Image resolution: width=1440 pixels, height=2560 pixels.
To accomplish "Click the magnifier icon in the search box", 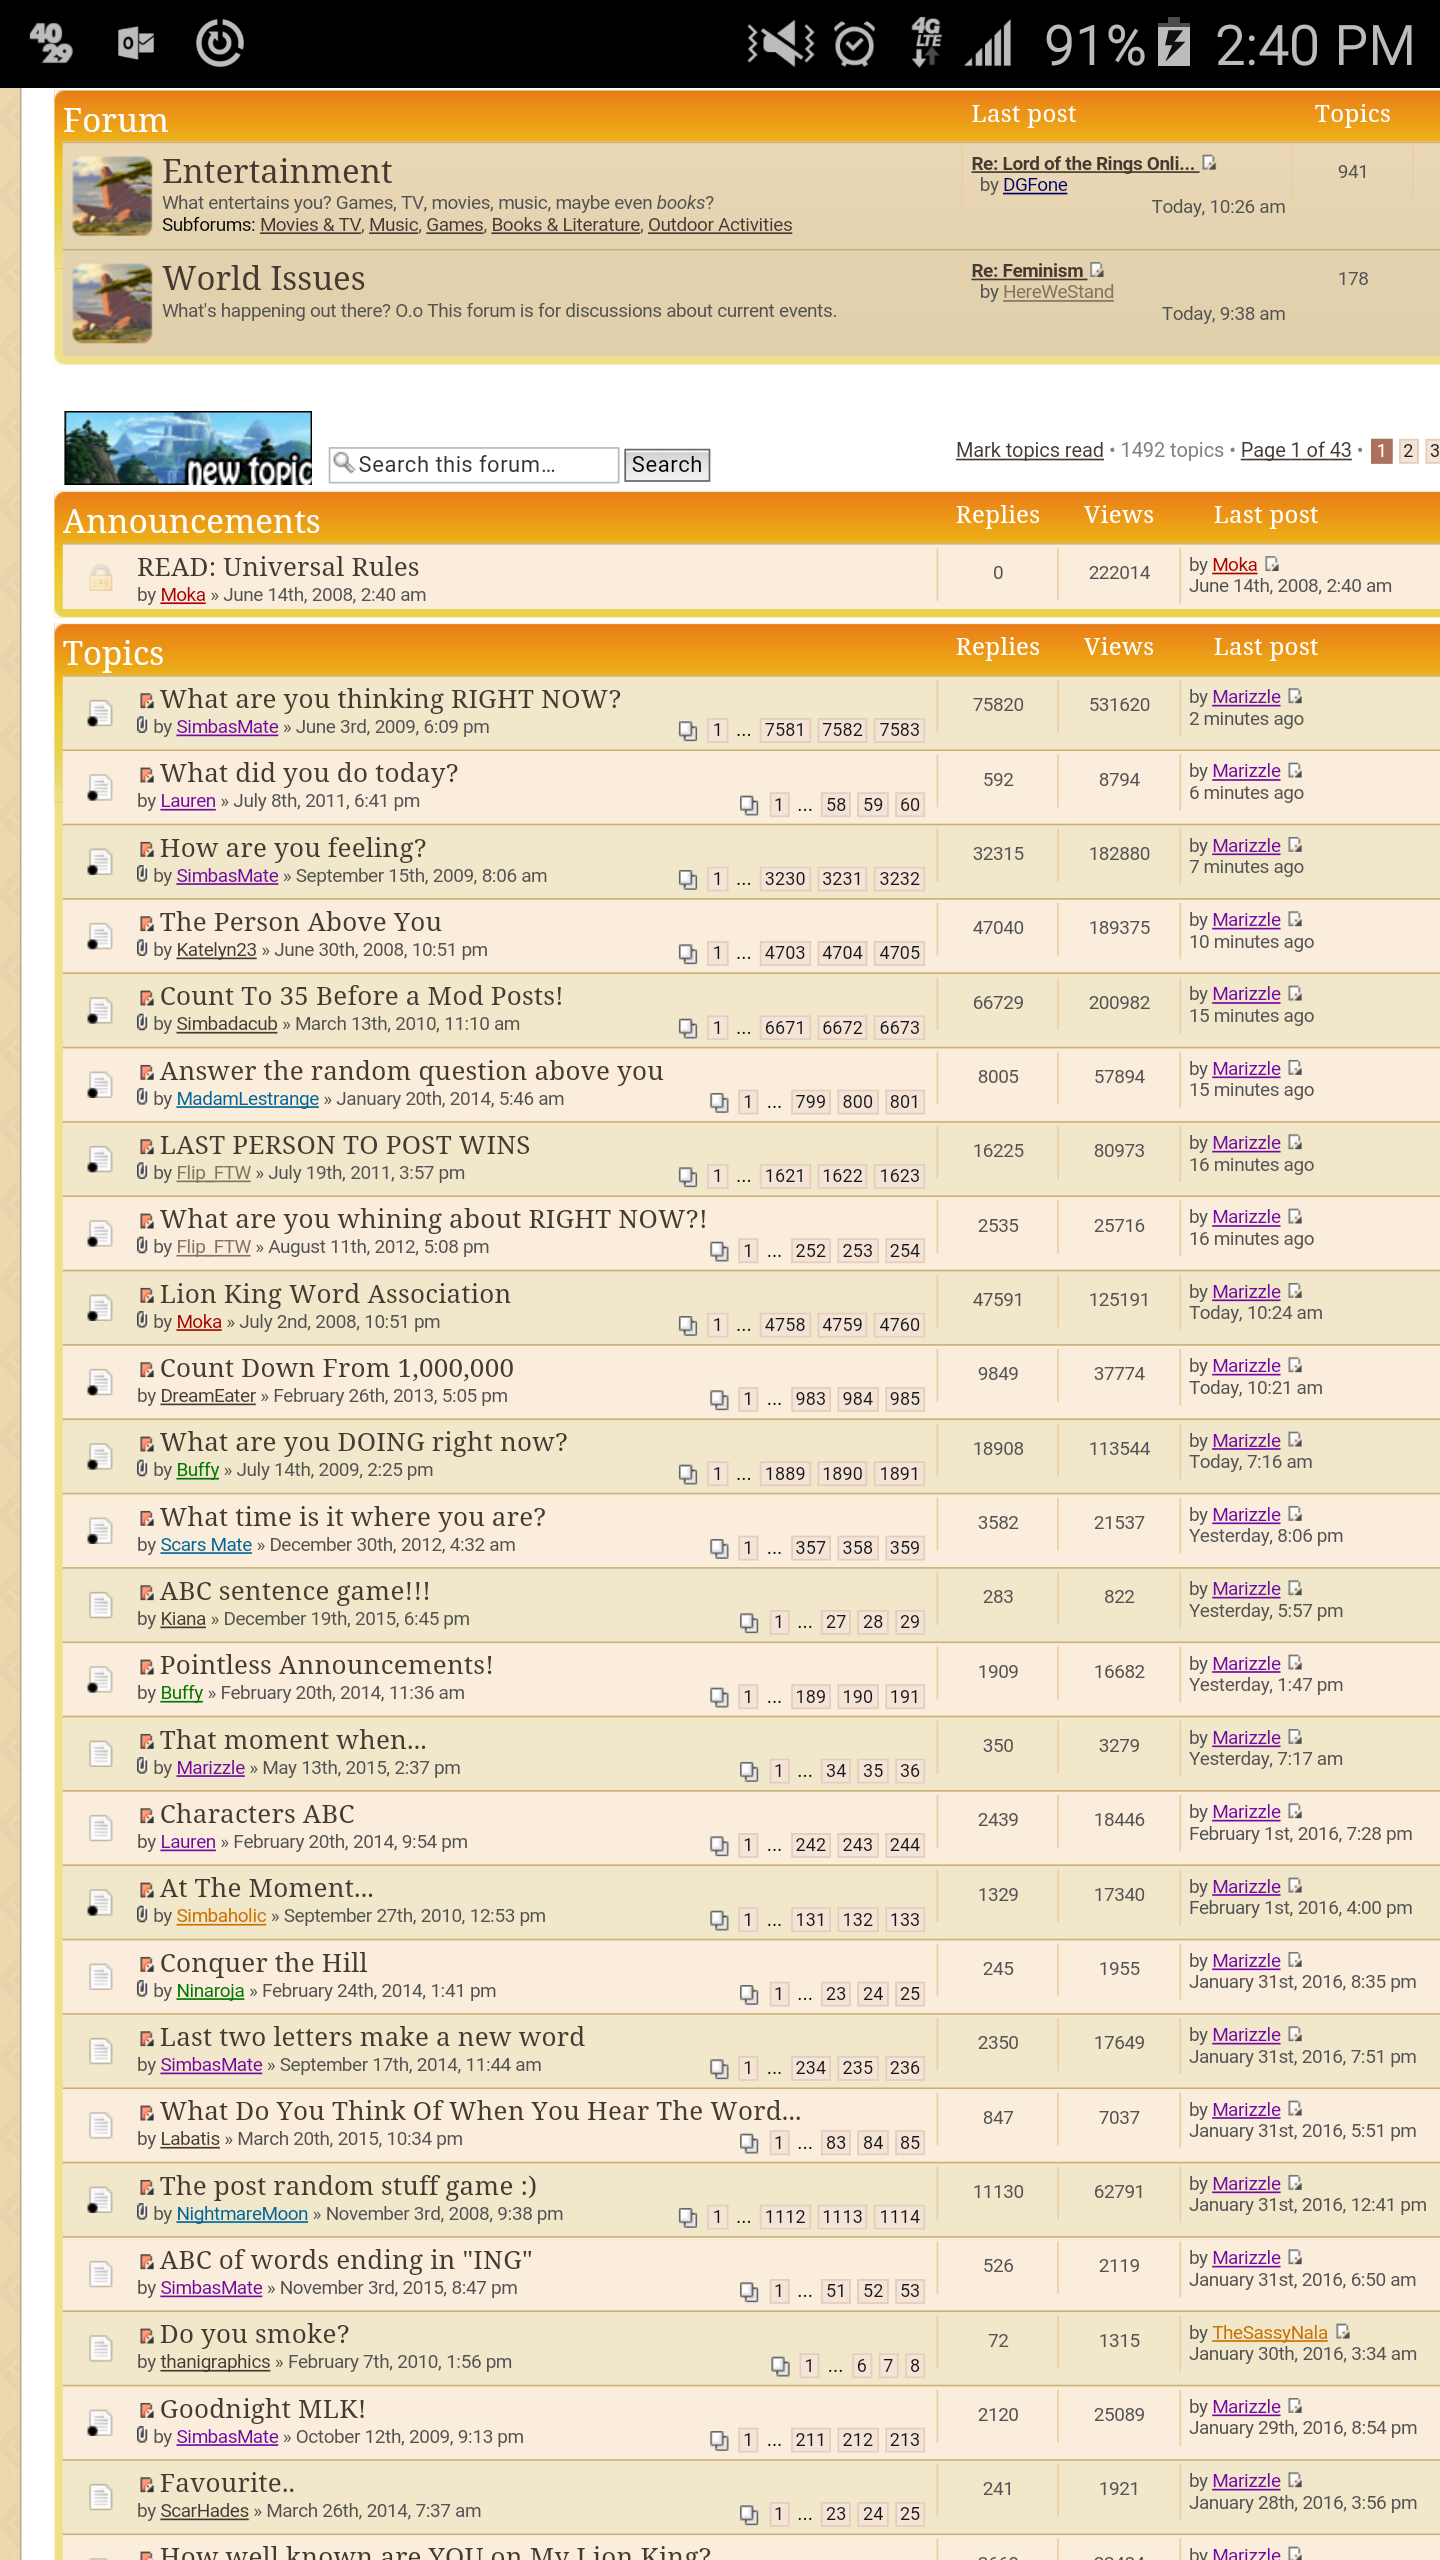I will (343, 462).
